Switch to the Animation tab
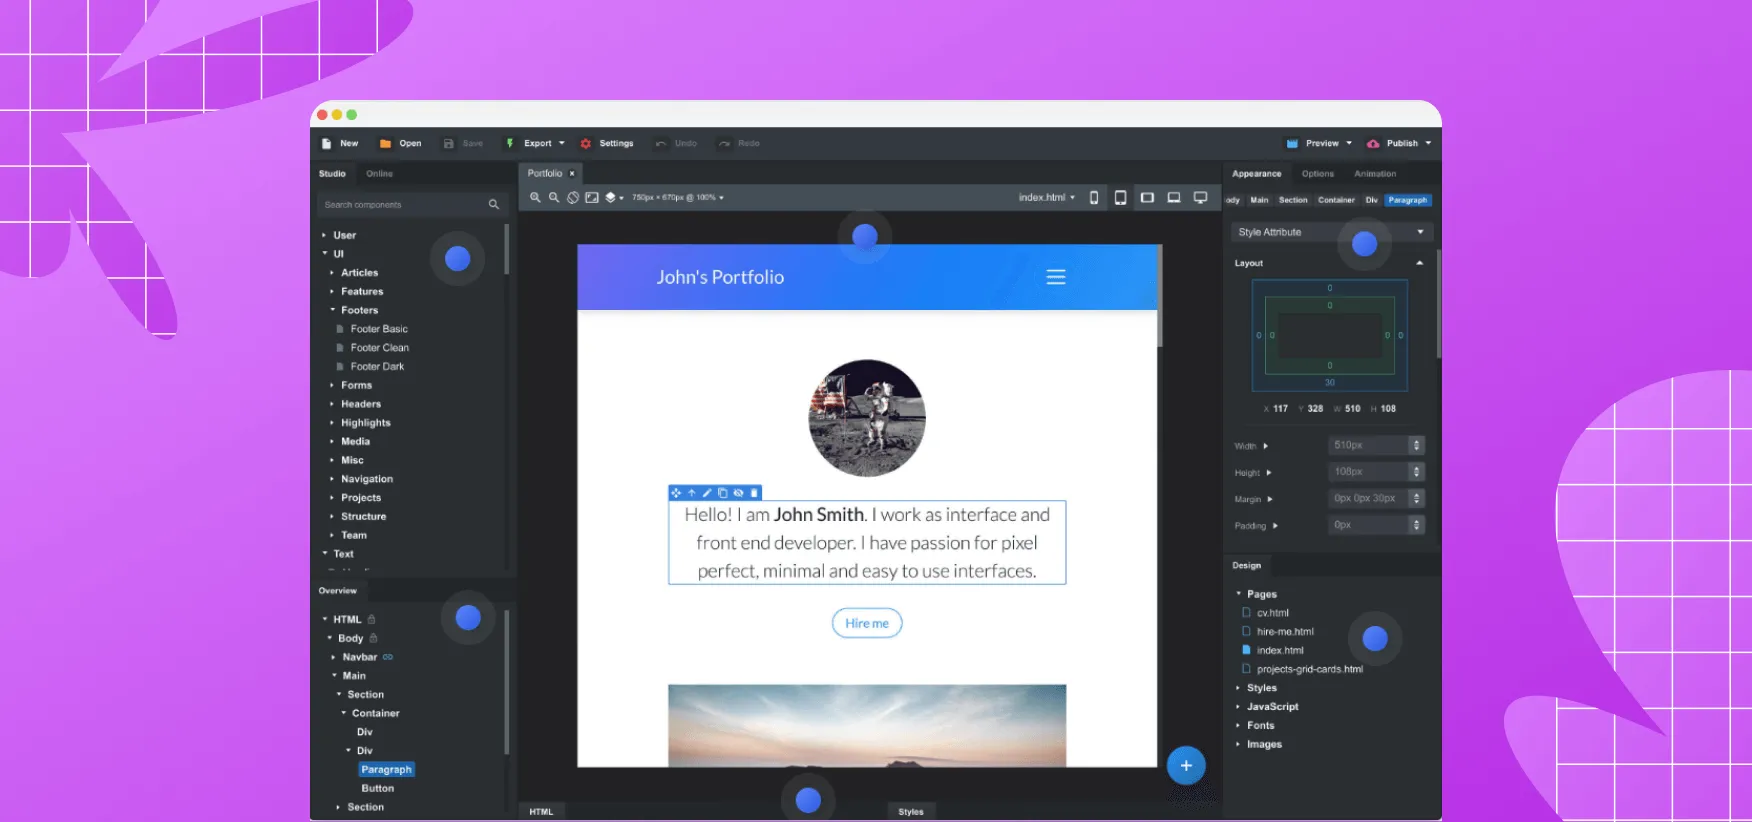This screenshot has height=822, width=1752. (1375, 174)
